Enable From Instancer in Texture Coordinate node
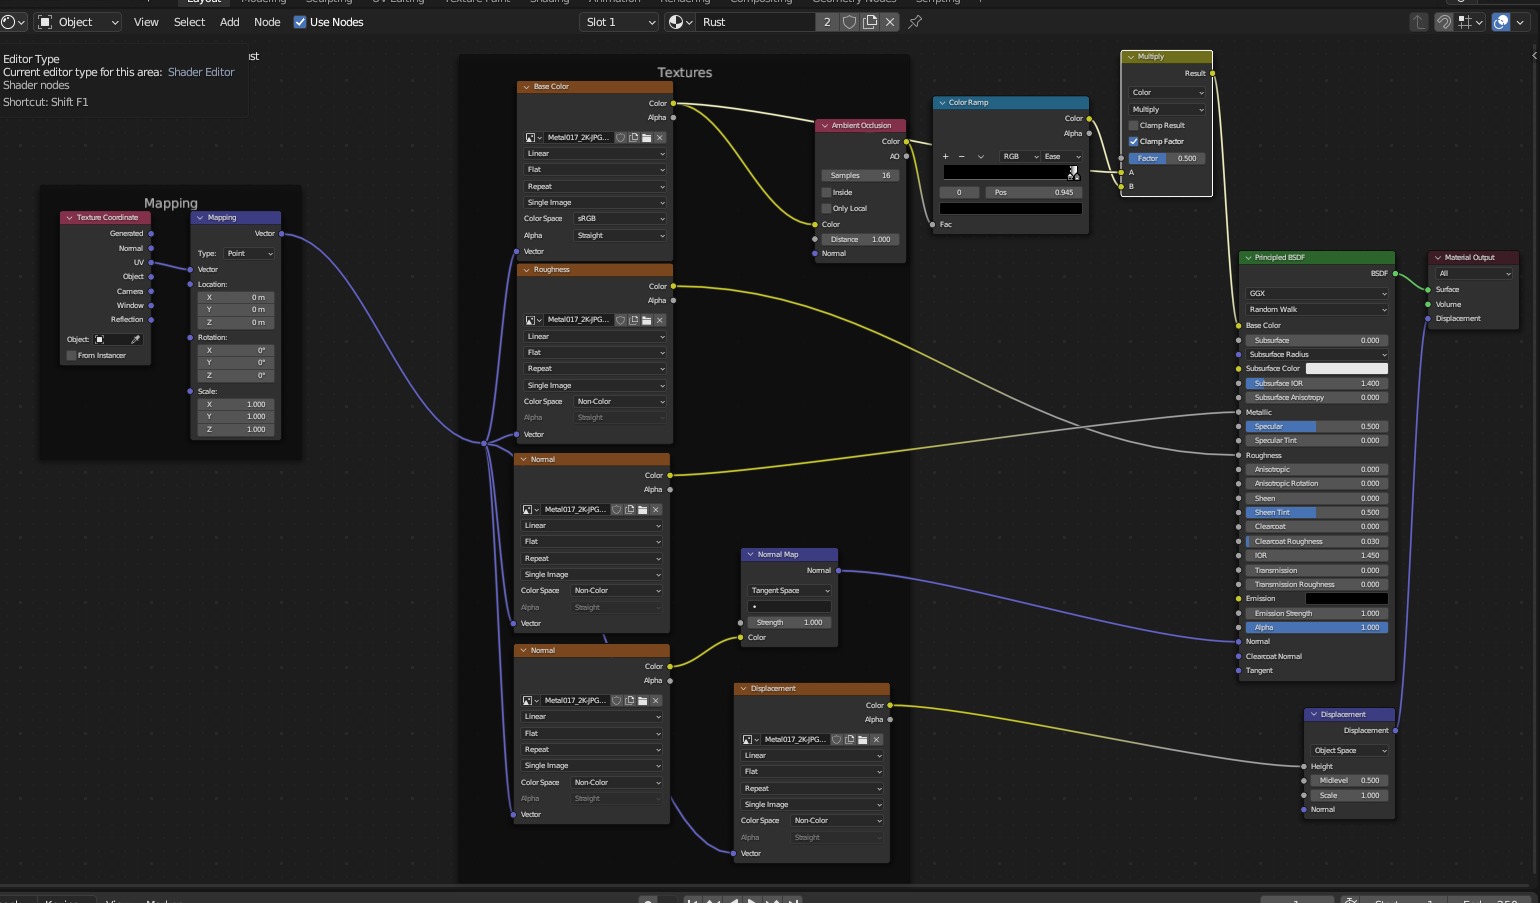Viewport: 1540px width, 903px height. point(71,355)
